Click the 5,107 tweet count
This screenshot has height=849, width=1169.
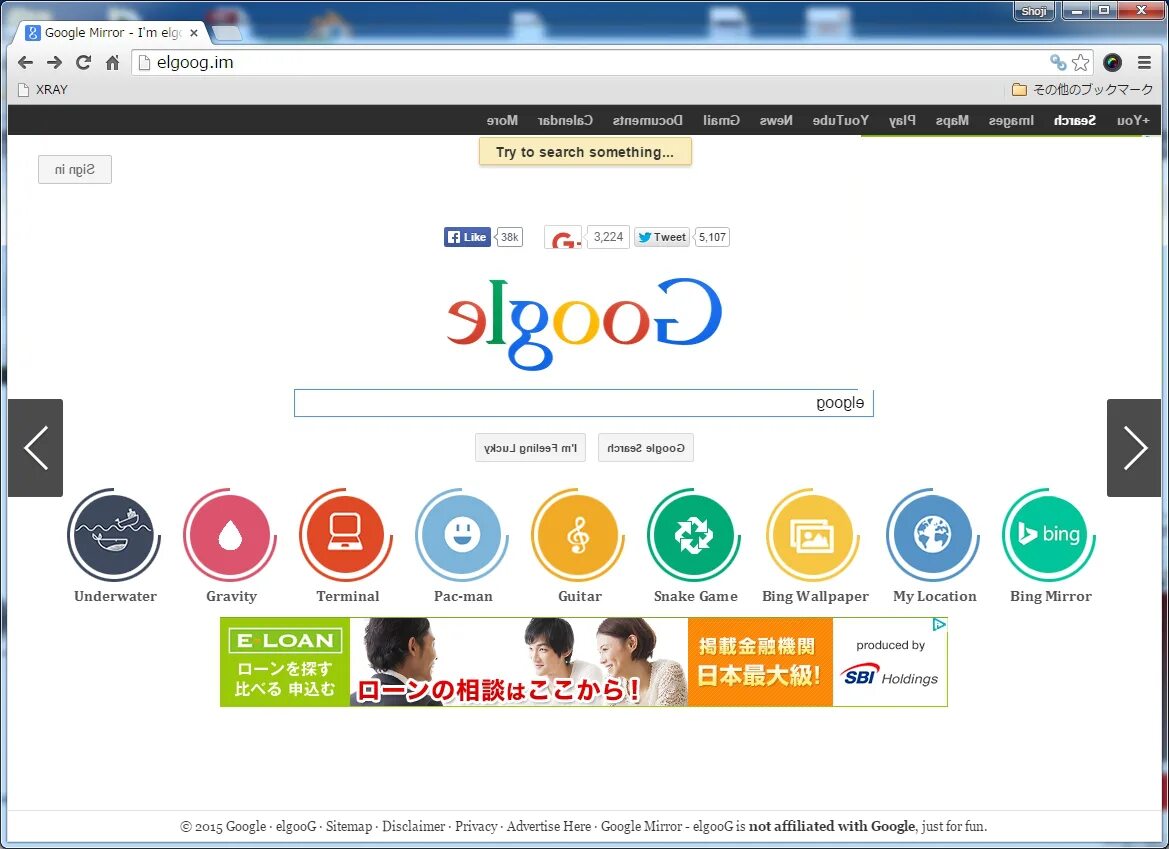click(x=712, y=237)
